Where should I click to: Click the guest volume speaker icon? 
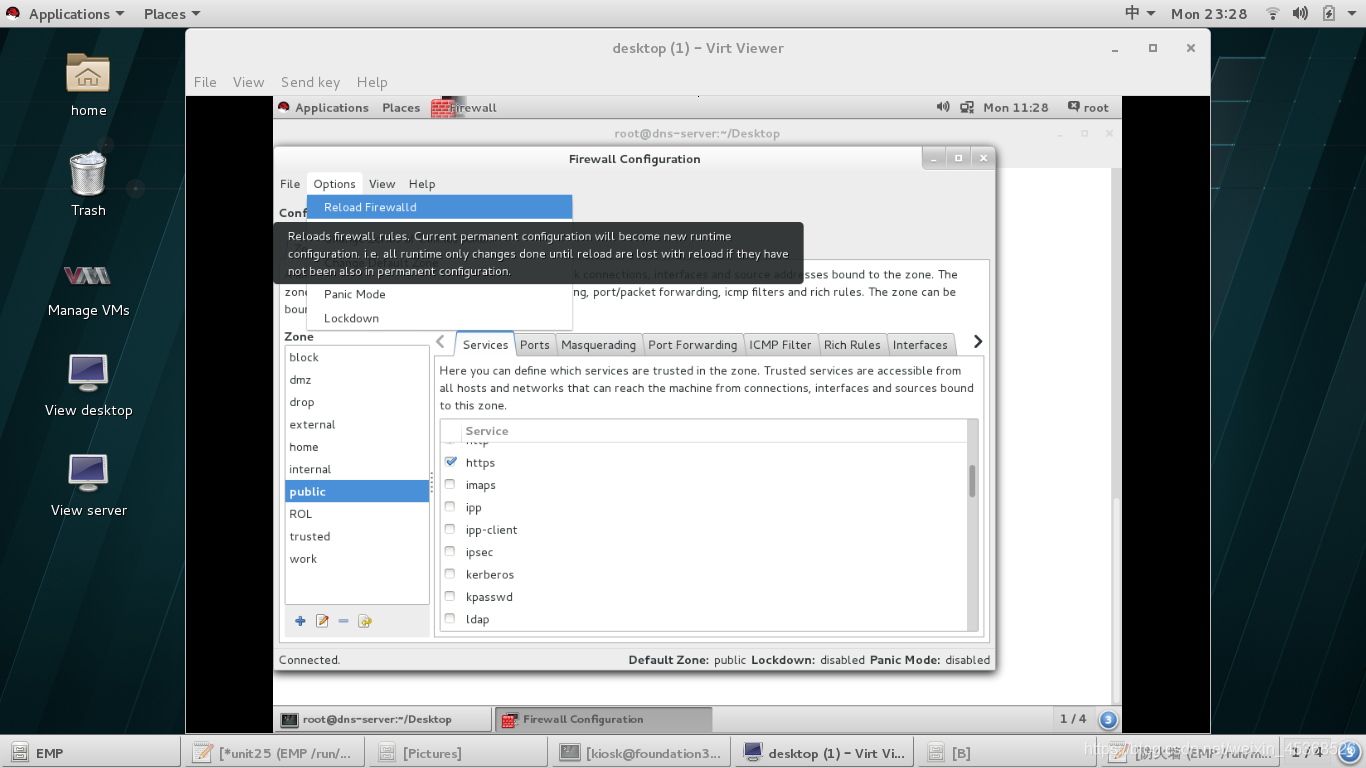click(x=943, y=107)
